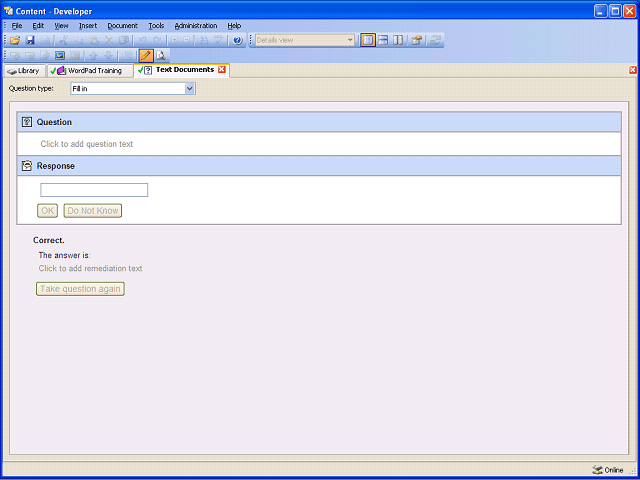Click the Undo arrow icon

142,40
